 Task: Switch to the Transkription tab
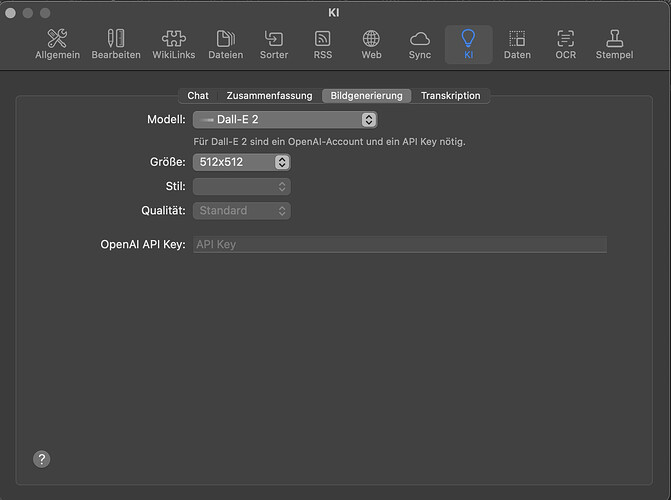tap(450, 96)
